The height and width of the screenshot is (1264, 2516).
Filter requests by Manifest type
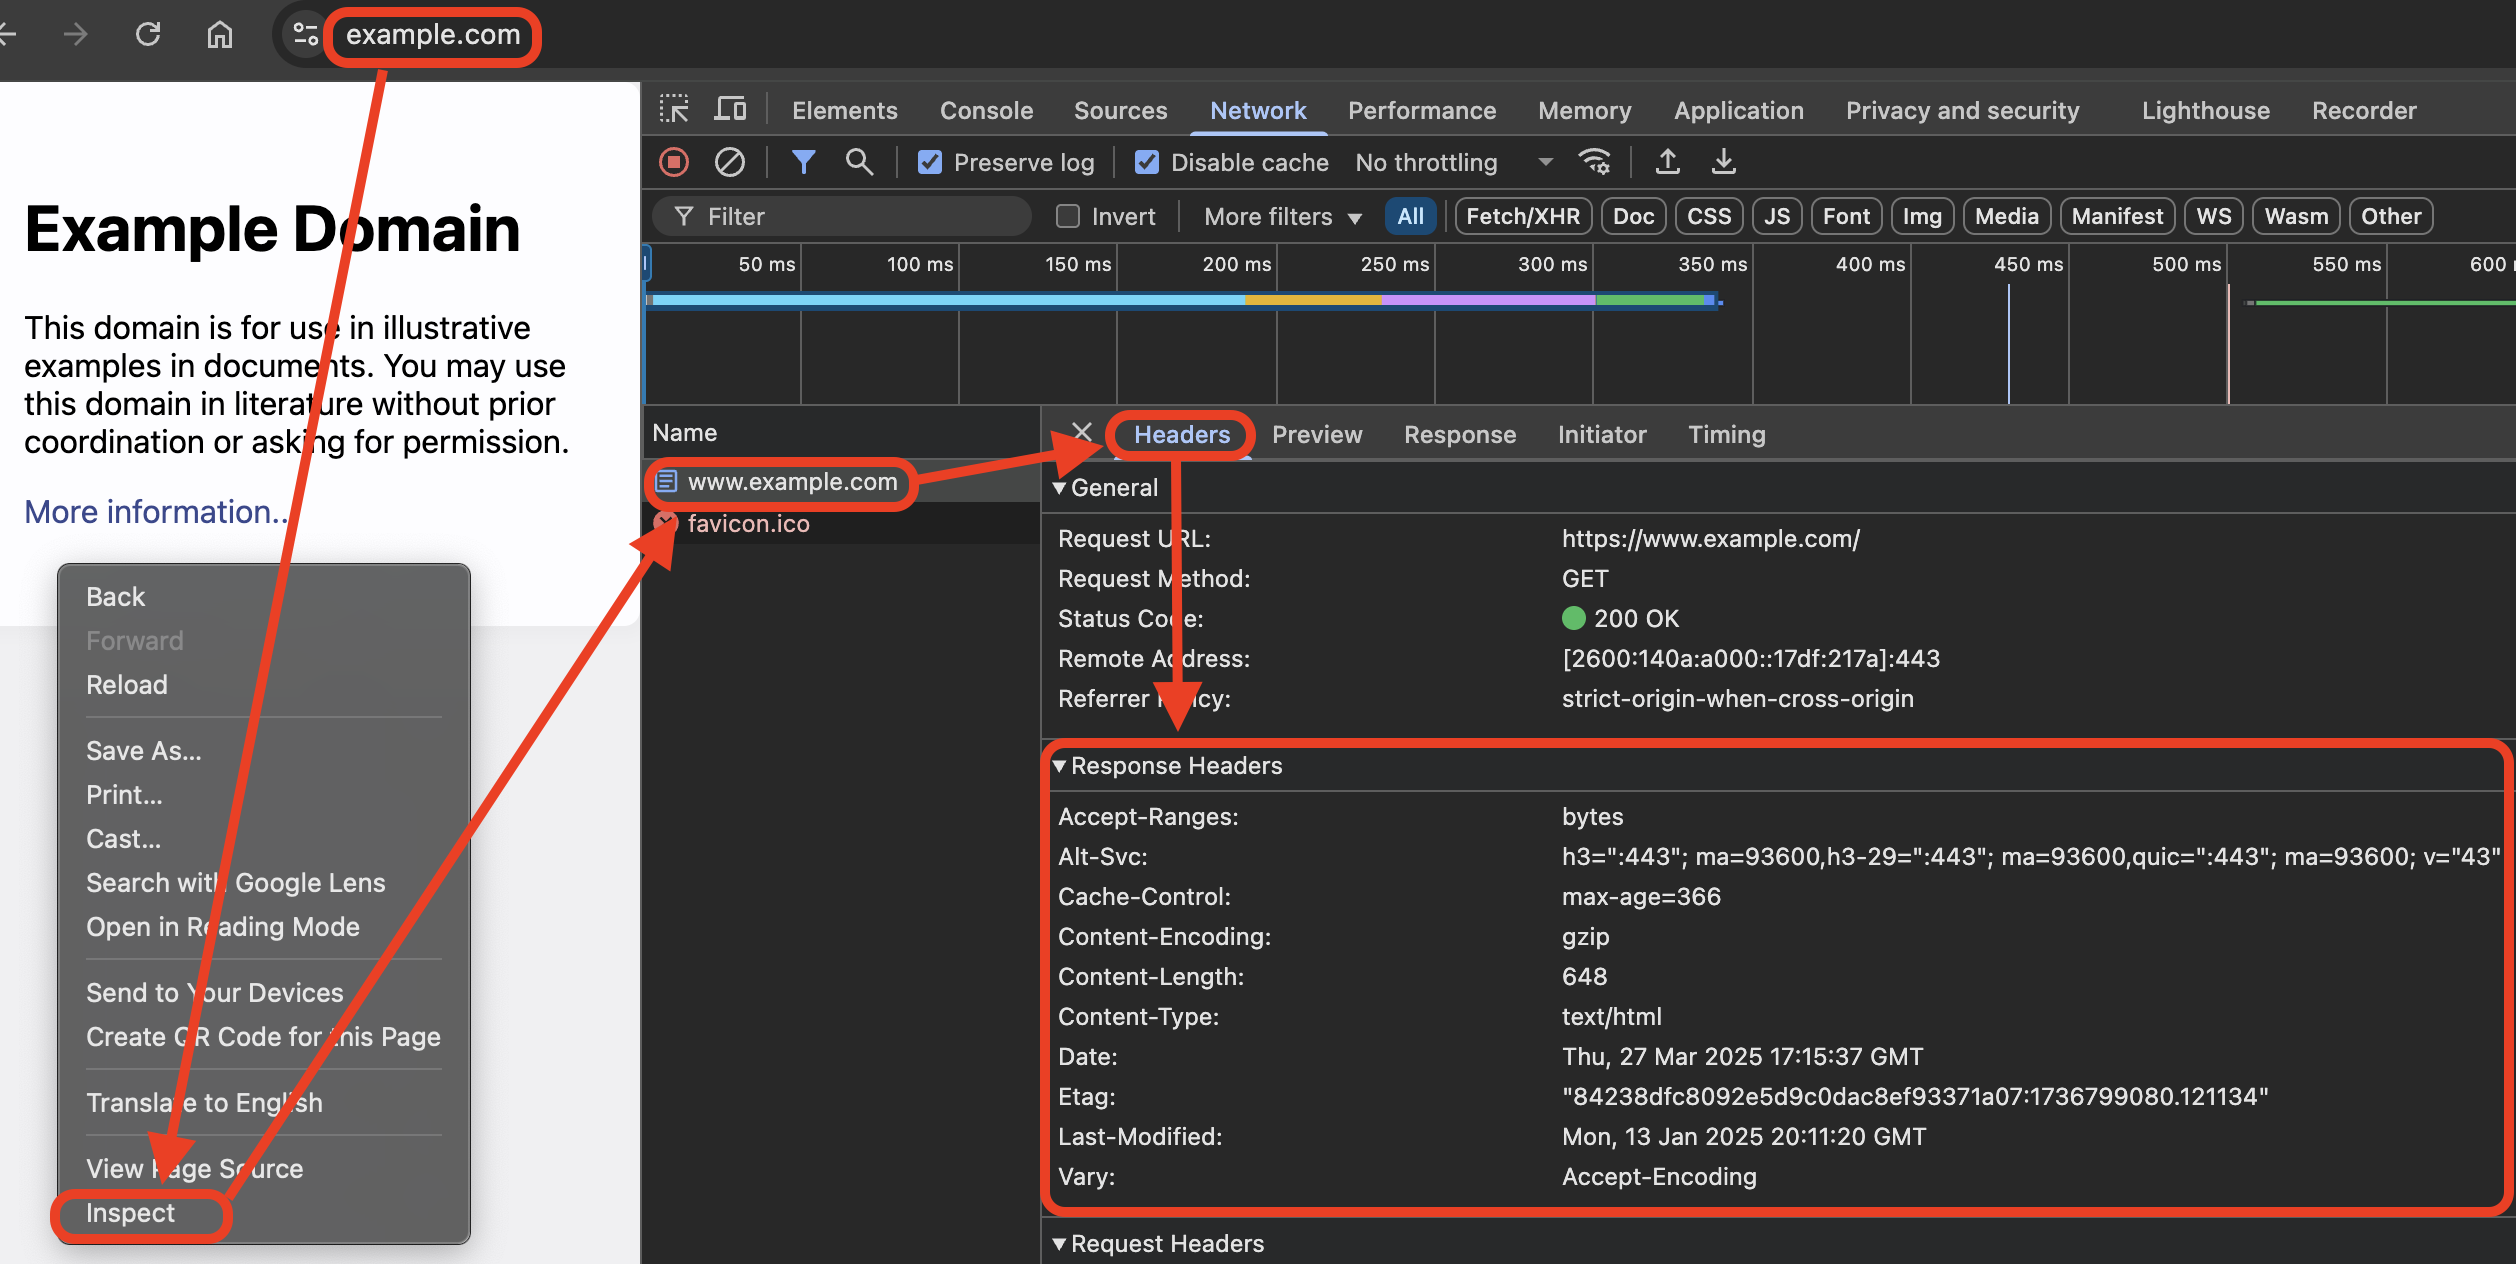click(2117, 216)
